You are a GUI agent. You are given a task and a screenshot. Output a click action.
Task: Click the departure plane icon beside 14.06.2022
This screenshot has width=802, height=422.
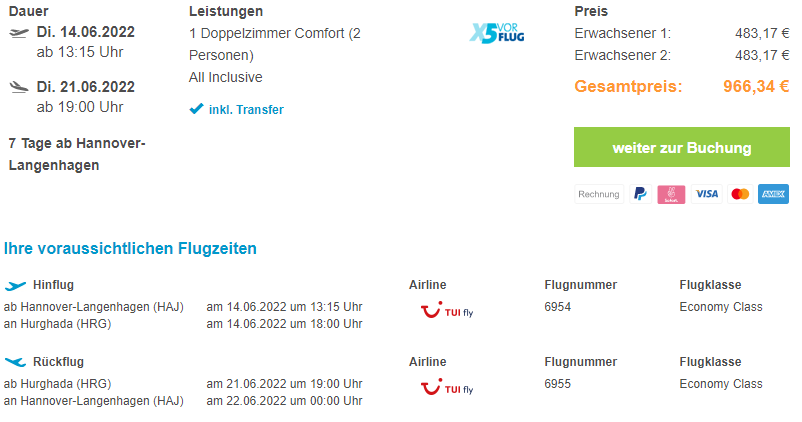coord(19,33)
